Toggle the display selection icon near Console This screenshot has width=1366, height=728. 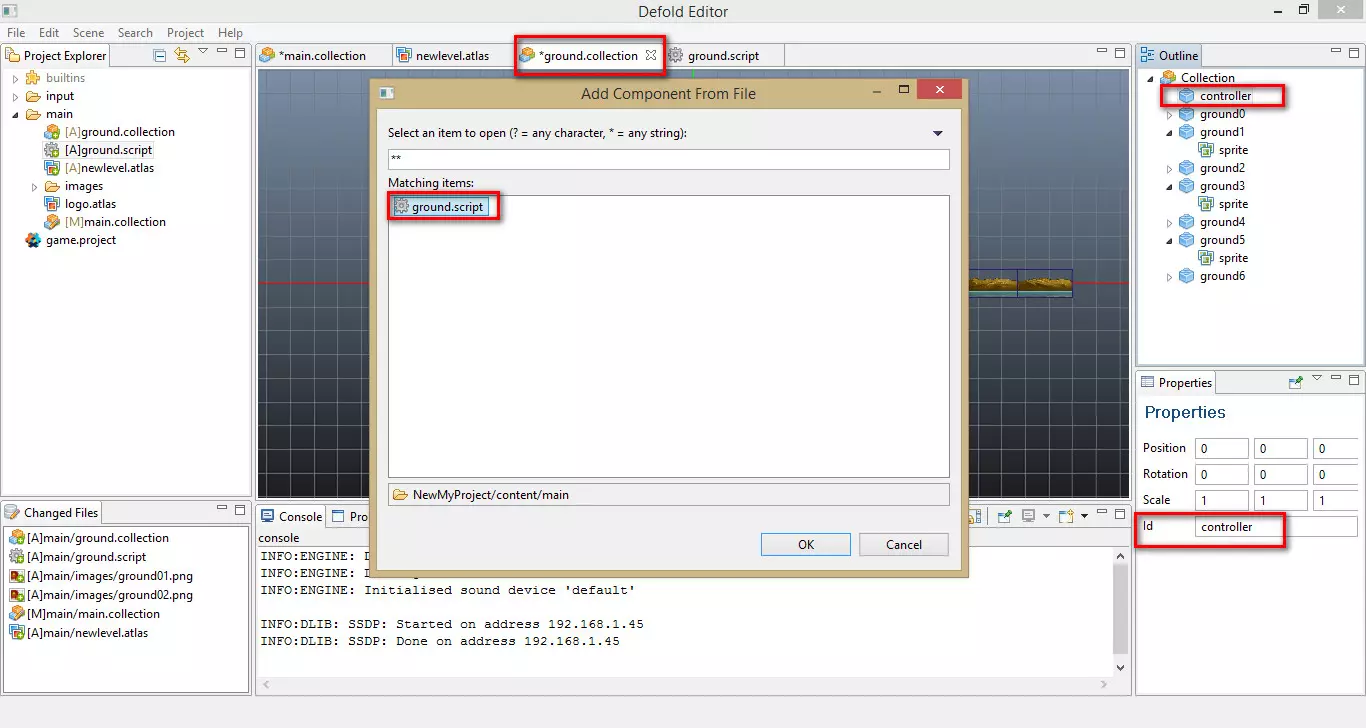pos(1028,514)
